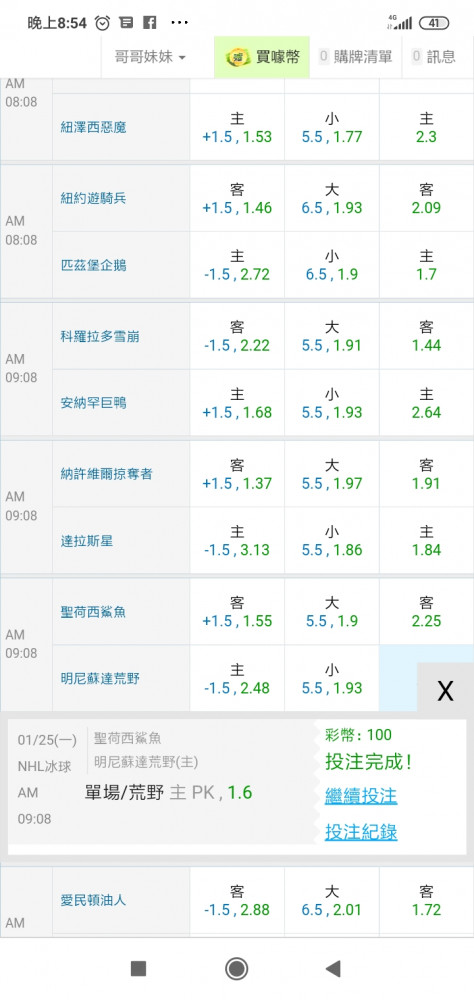Screen dimensions: 474x1000
Task: Tap the Android home circle button
Action: tap(237, 969)
